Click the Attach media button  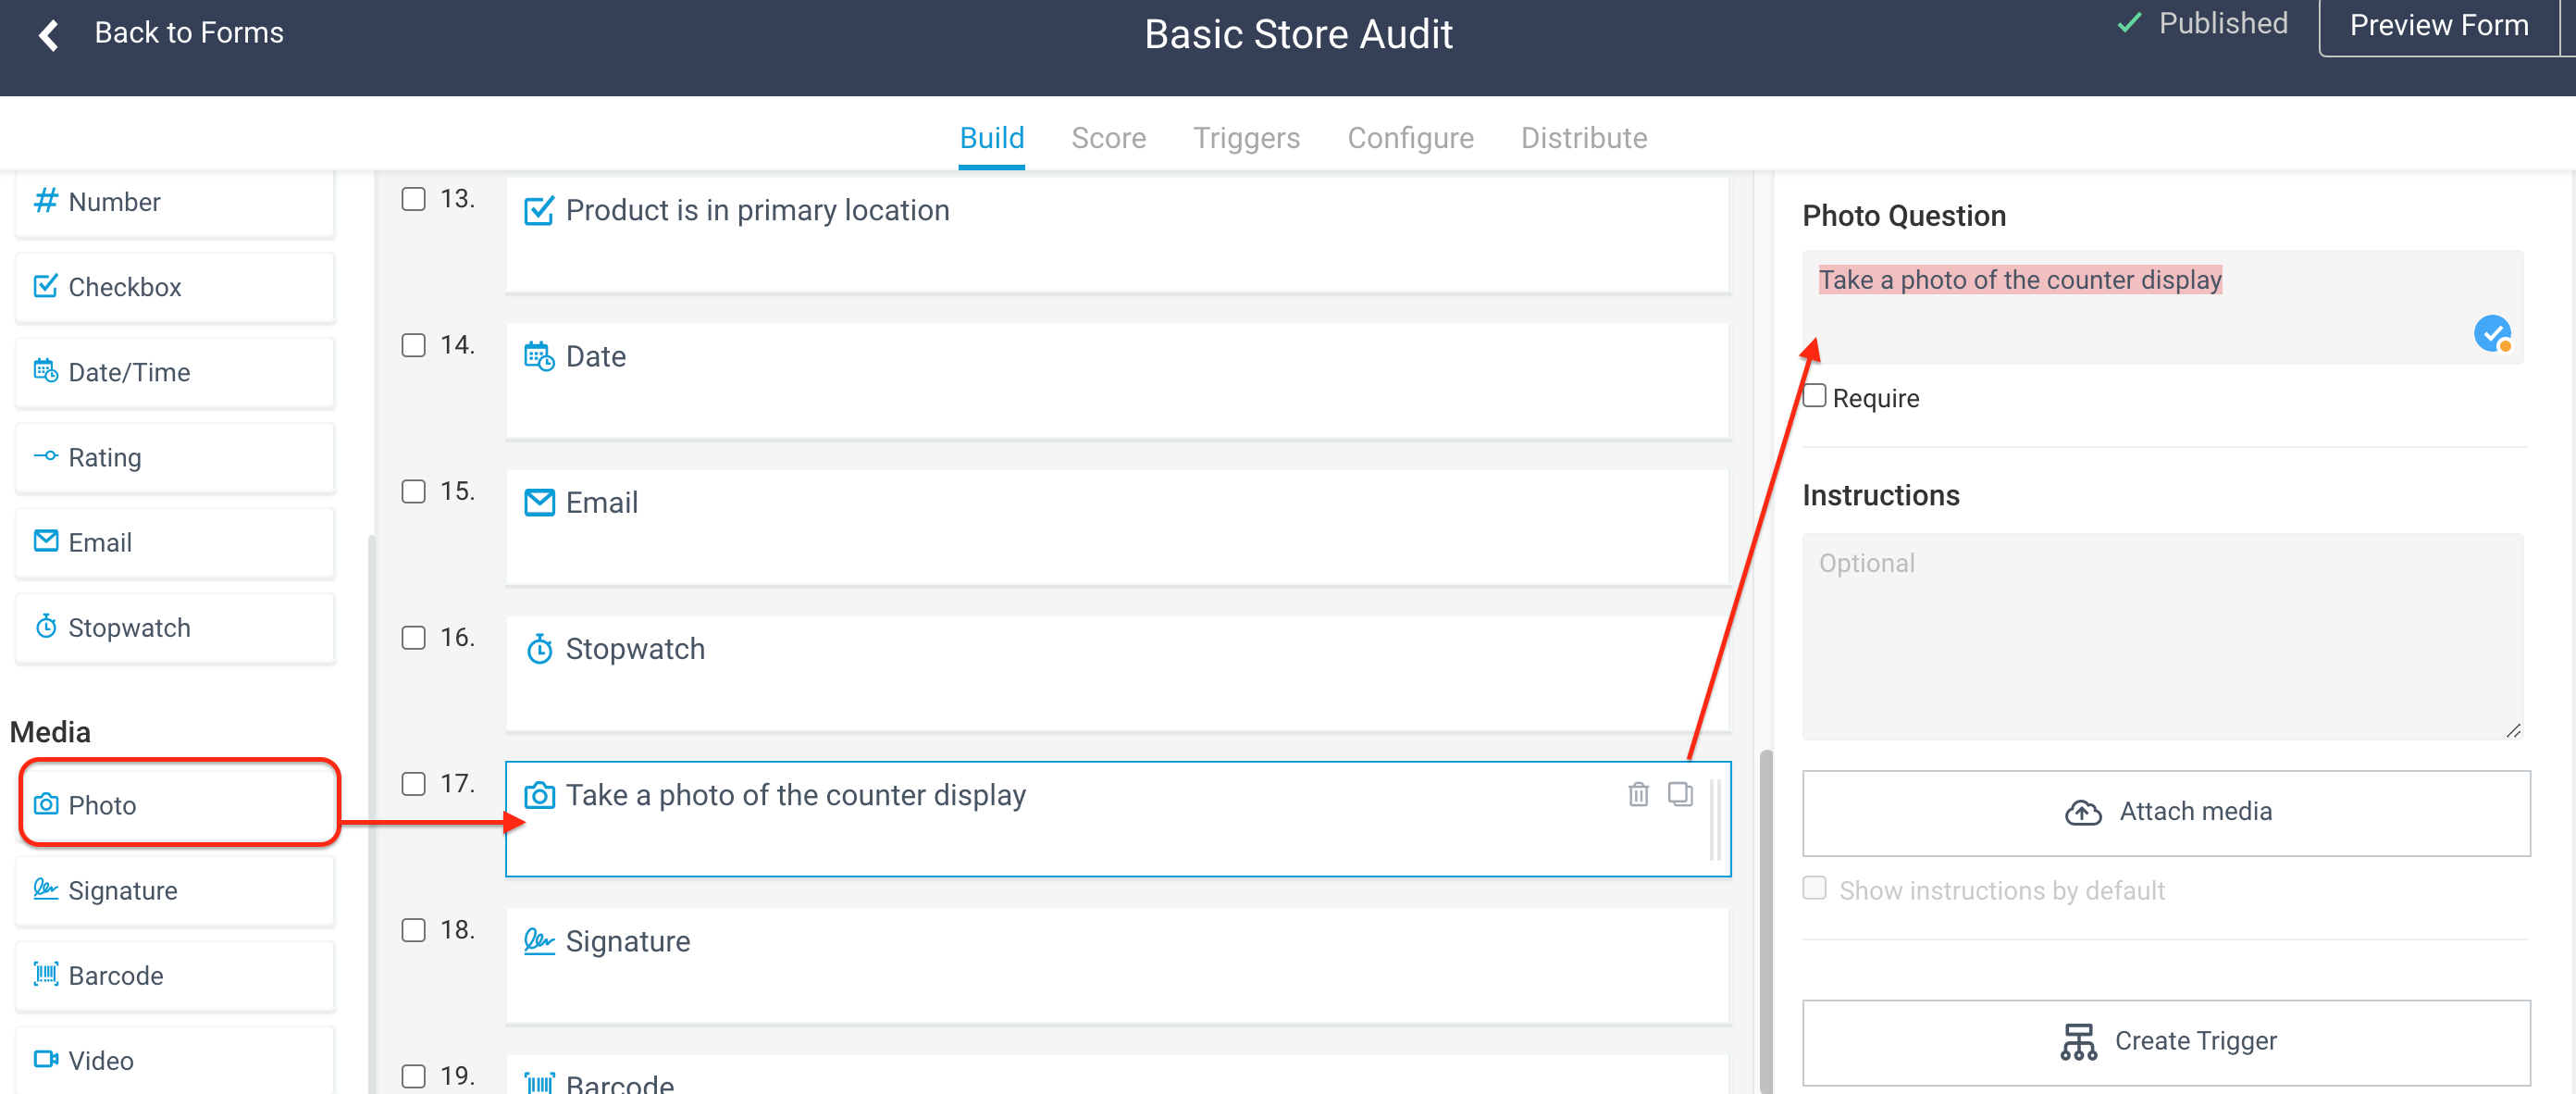pyautogui.click(x=2166, y=811)
